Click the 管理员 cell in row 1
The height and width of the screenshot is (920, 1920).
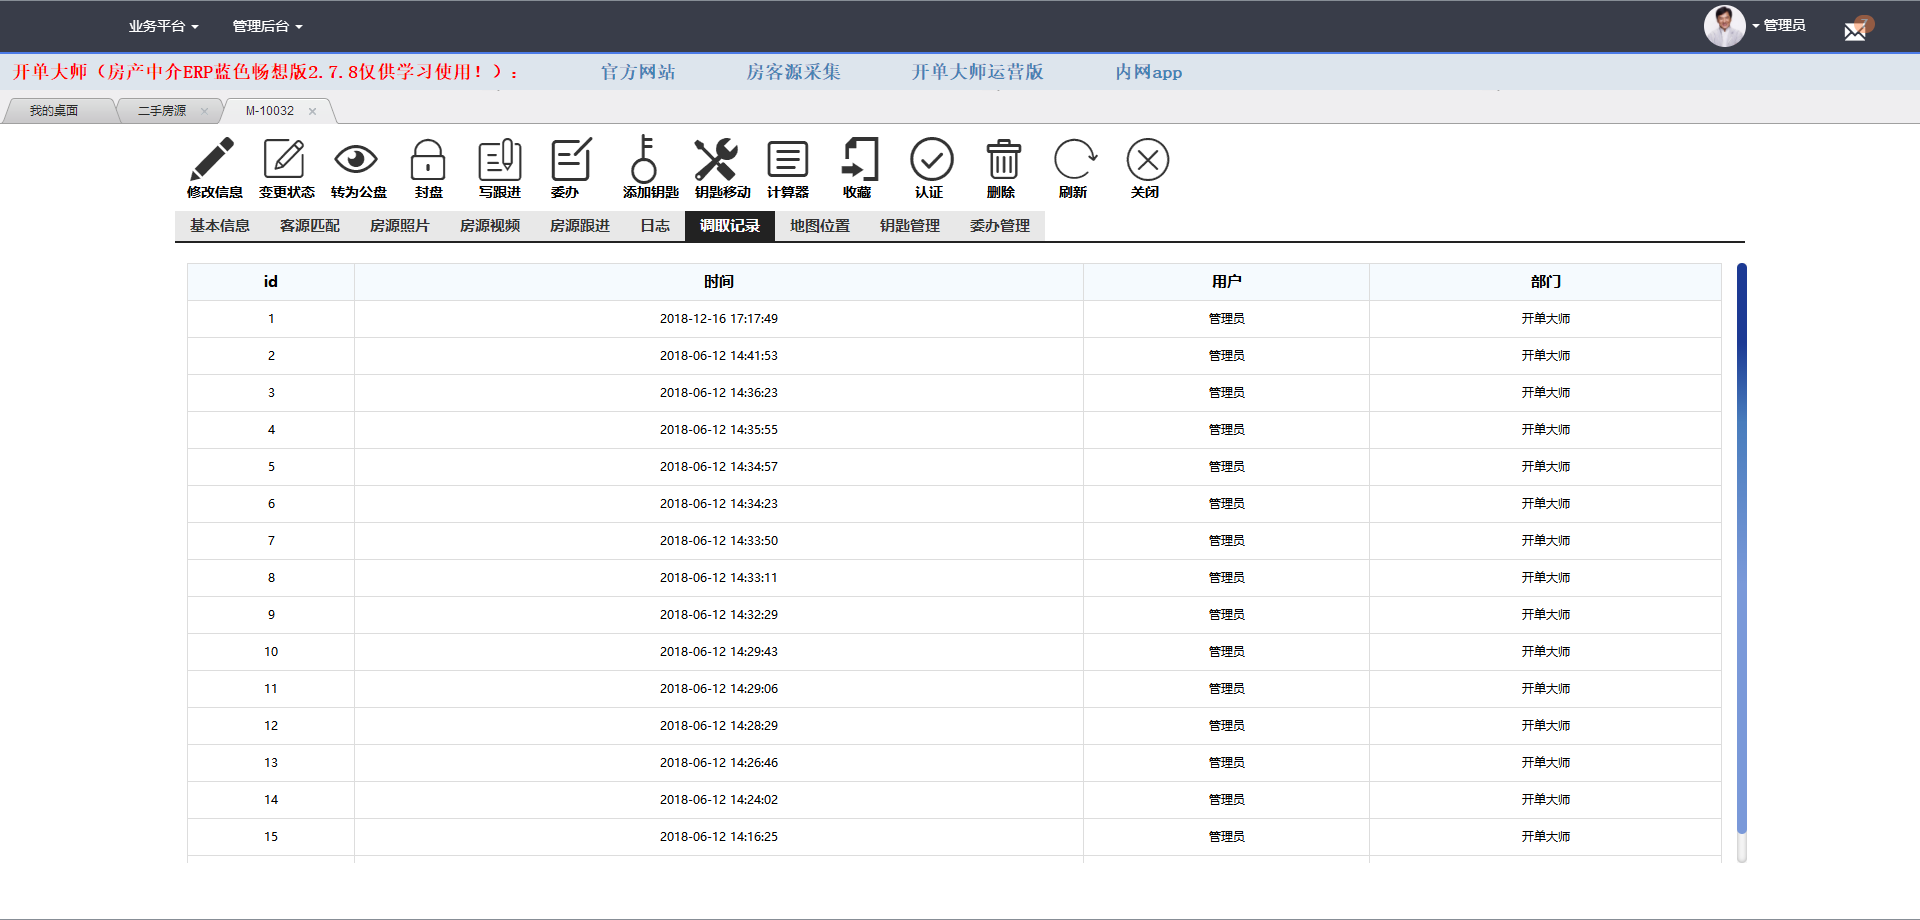coord(1226,319)
